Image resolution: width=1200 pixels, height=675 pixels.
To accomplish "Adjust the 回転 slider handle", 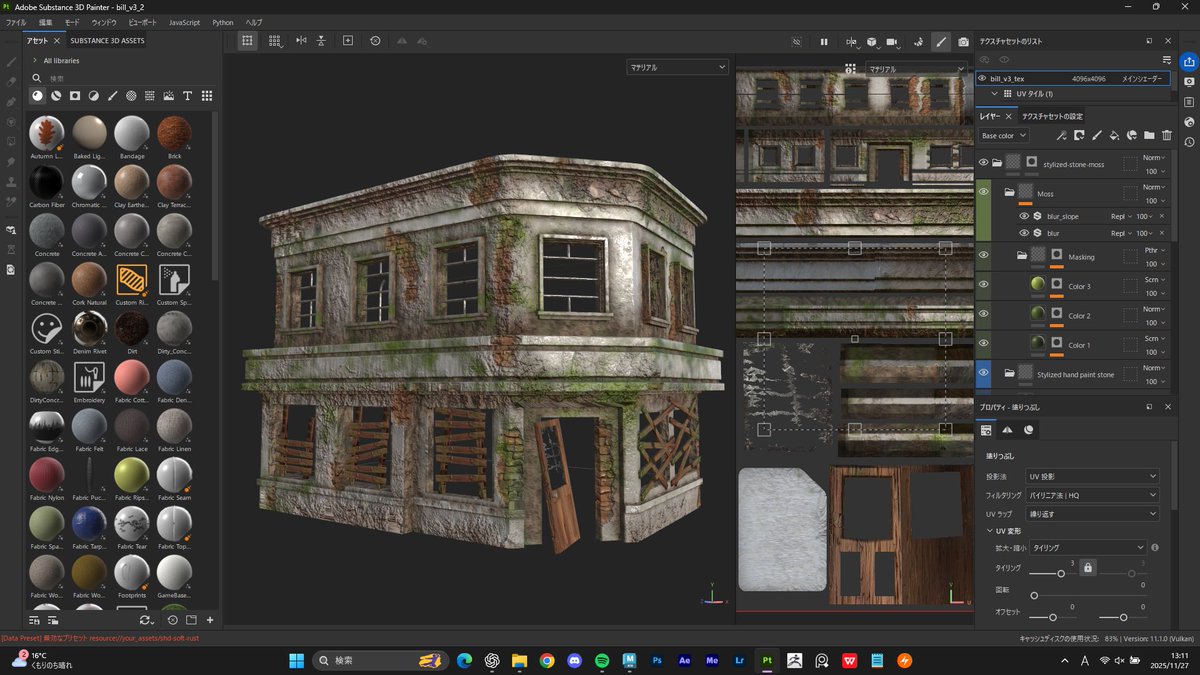I will (x=1034, y=595).
